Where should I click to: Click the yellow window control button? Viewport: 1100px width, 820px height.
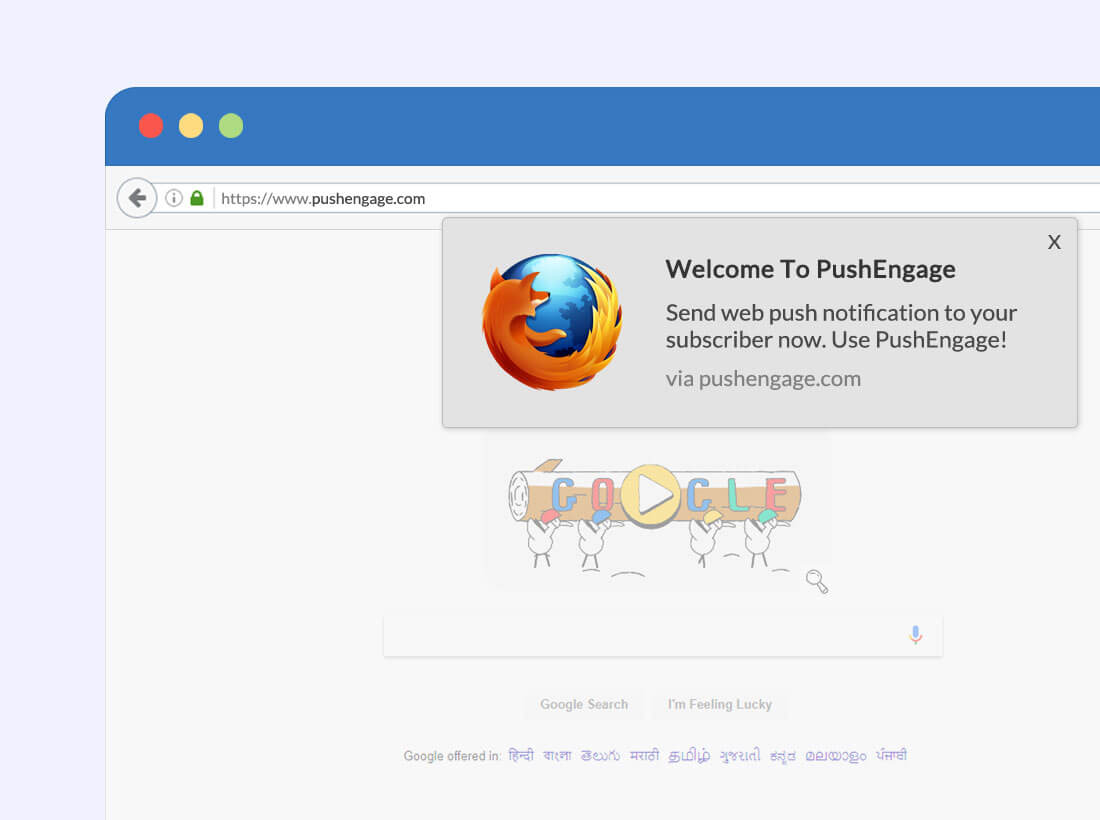[191, 125]
